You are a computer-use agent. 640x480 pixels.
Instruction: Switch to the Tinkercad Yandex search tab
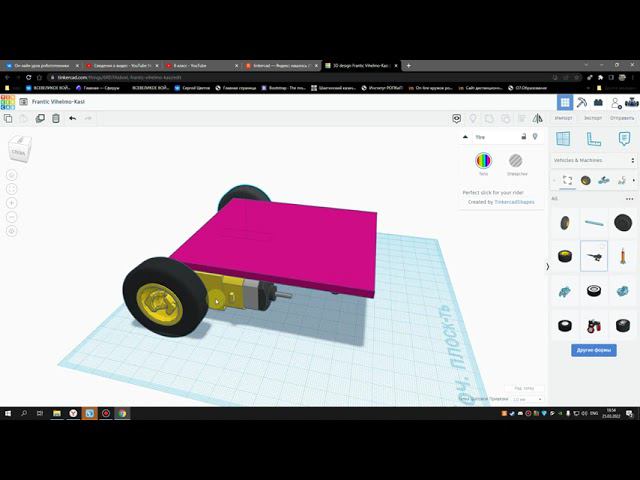[281, 66]
